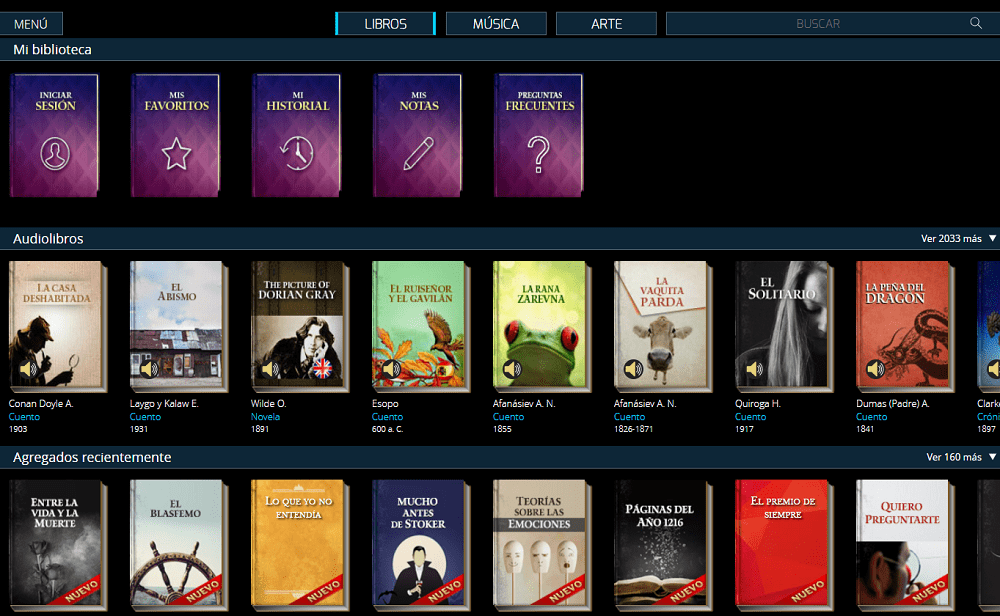The image size is (1000, 616).
Task: Click the Audiolibros section heading
Action: click(x=48, y=238)
